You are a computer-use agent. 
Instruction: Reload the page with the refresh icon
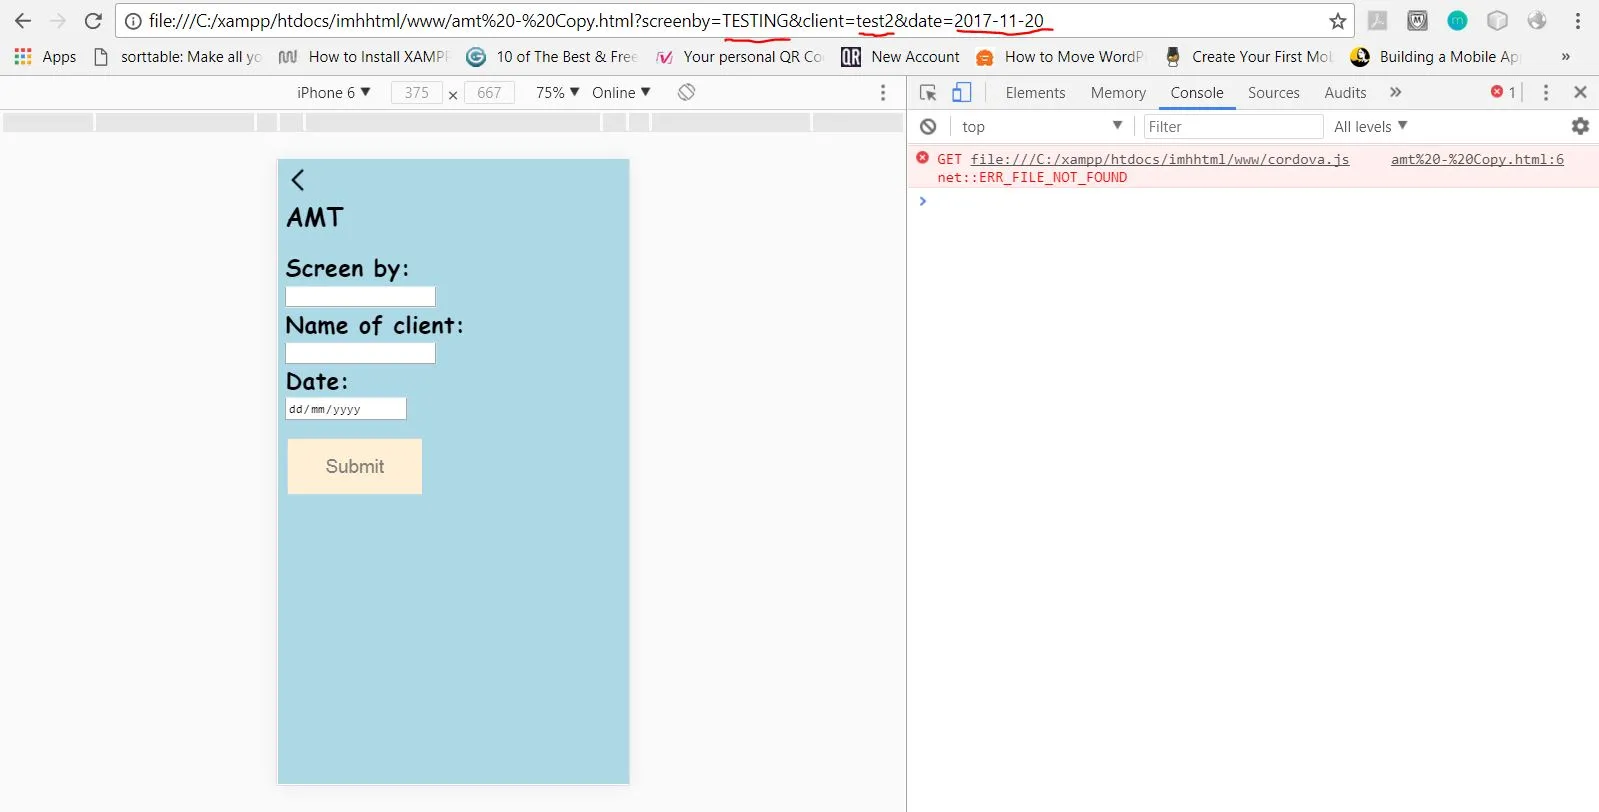click(x=93, y=21)
